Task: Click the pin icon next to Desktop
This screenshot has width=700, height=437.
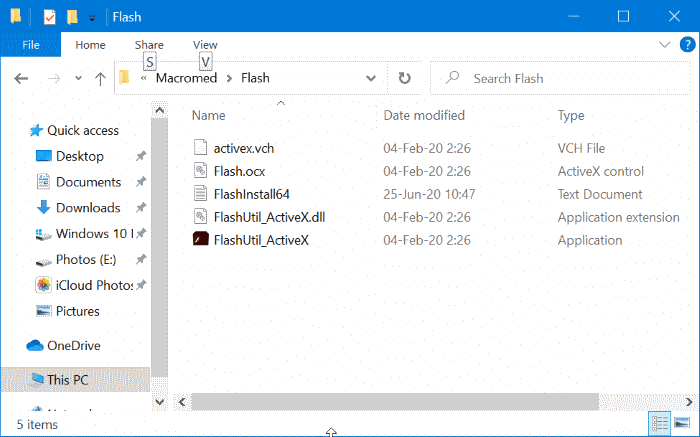Action: 141,156
